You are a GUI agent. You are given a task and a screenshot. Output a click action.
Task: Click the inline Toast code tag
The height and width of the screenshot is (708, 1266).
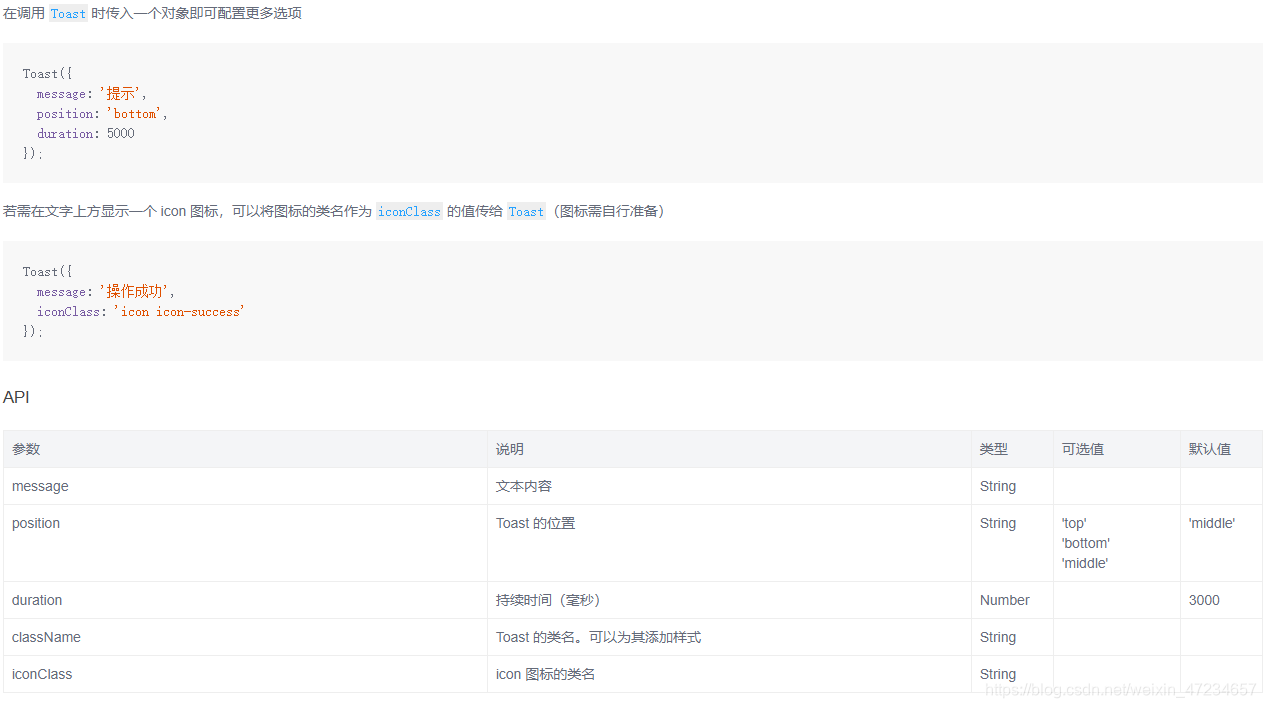pyautogui.click(x=67, y=13)
